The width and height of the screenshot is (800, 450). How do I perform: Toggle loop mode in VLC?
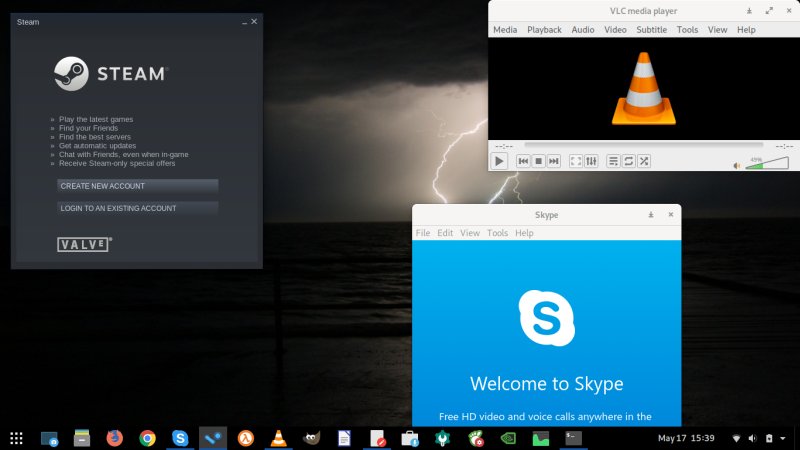pos(629,161)
